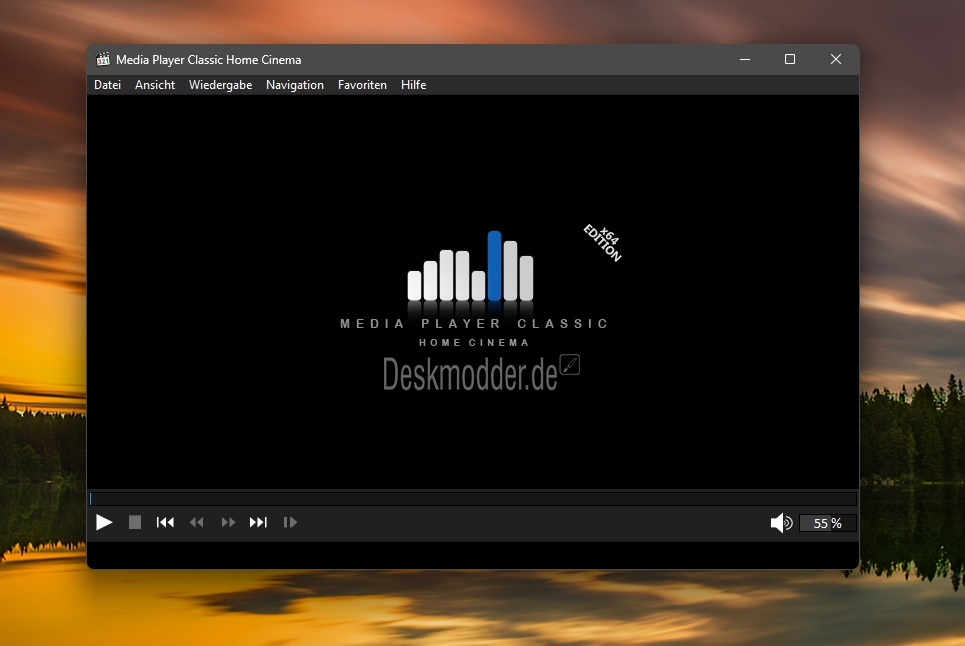965x646 pixels.
Task: Open the Hilfe menu
Action: pyautogui.click(x=414, y=85)
